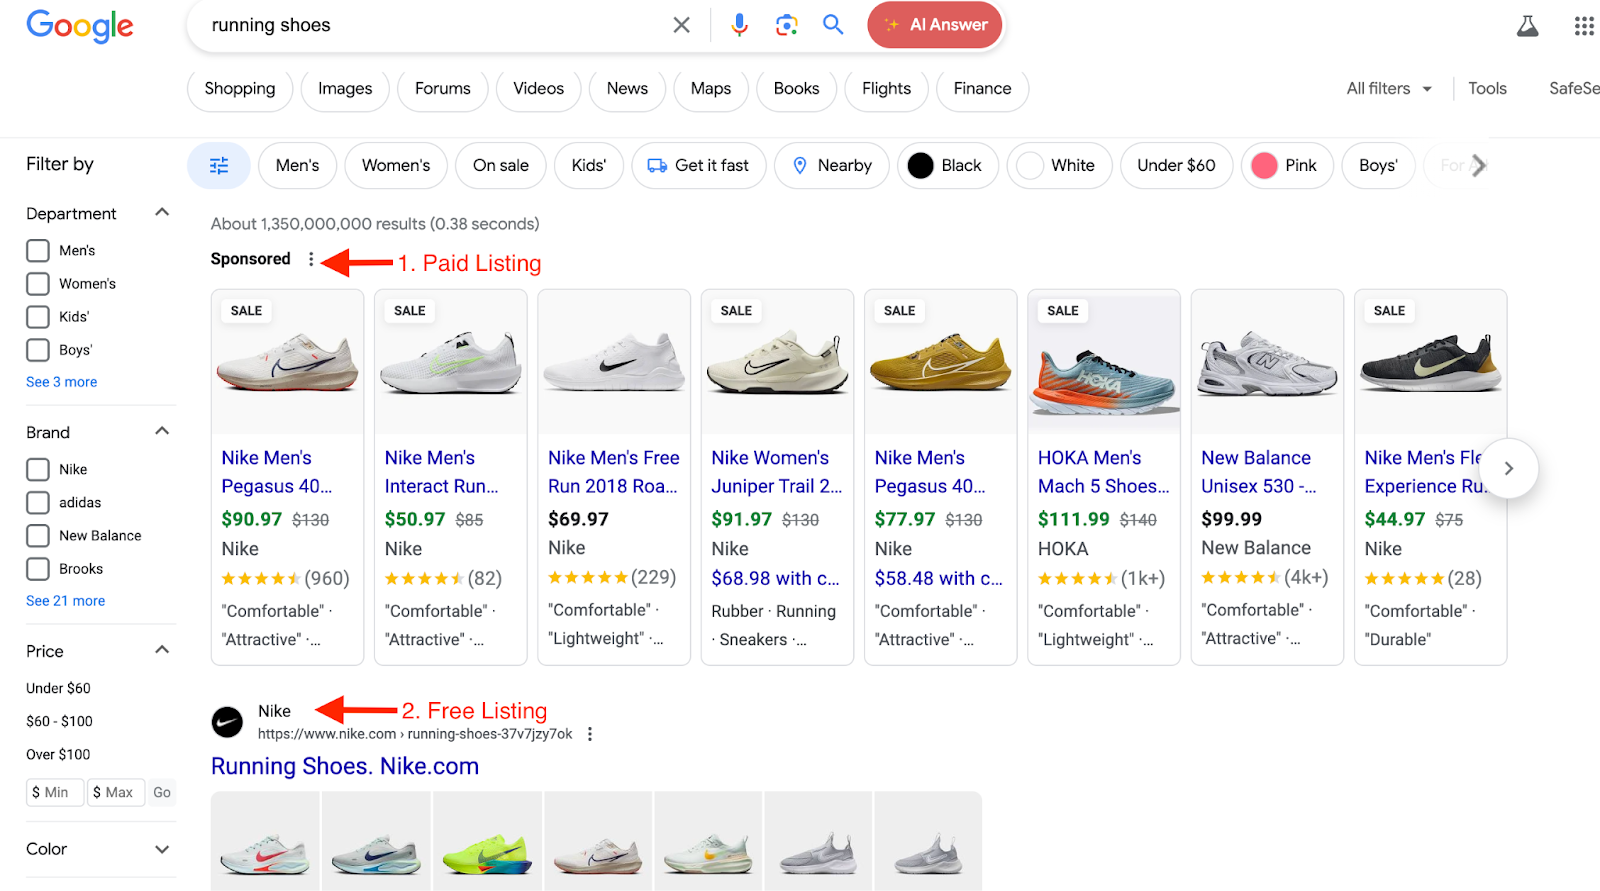Open three-dot menu beside nike.com URL

tap(590, 734)
